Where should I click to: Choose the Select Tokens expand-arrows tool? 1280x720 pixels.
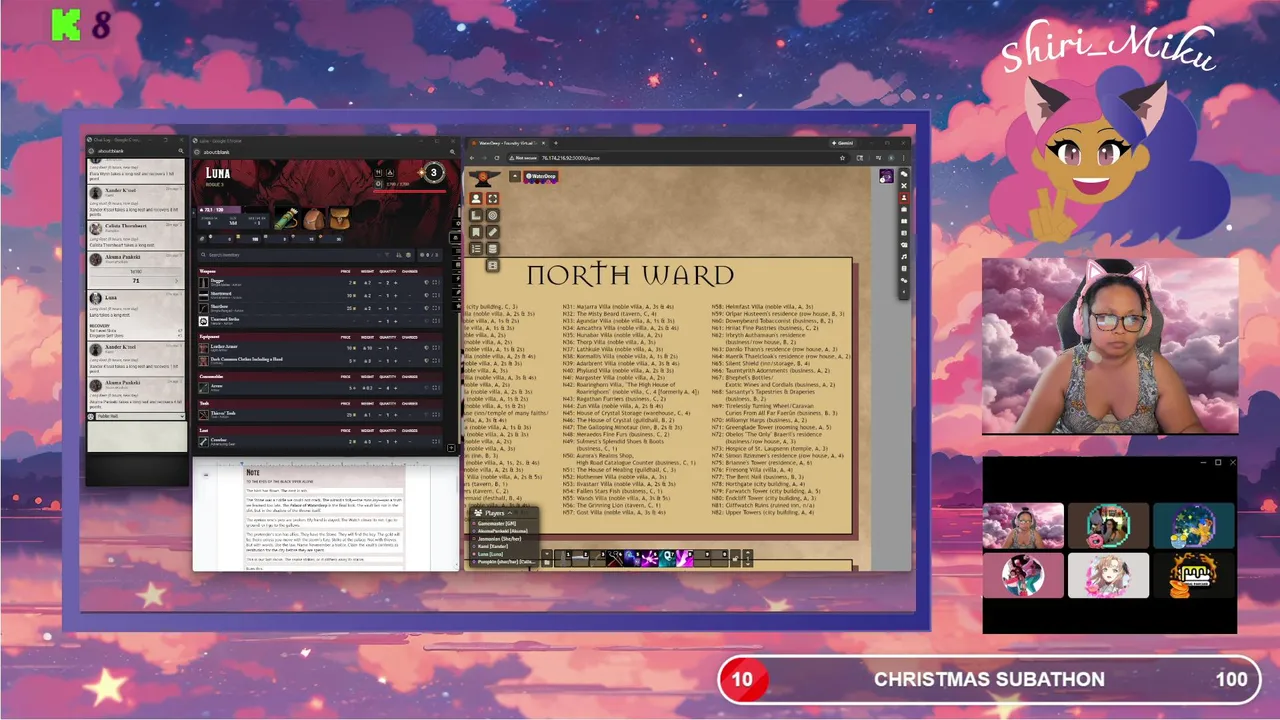click(493, 198)
